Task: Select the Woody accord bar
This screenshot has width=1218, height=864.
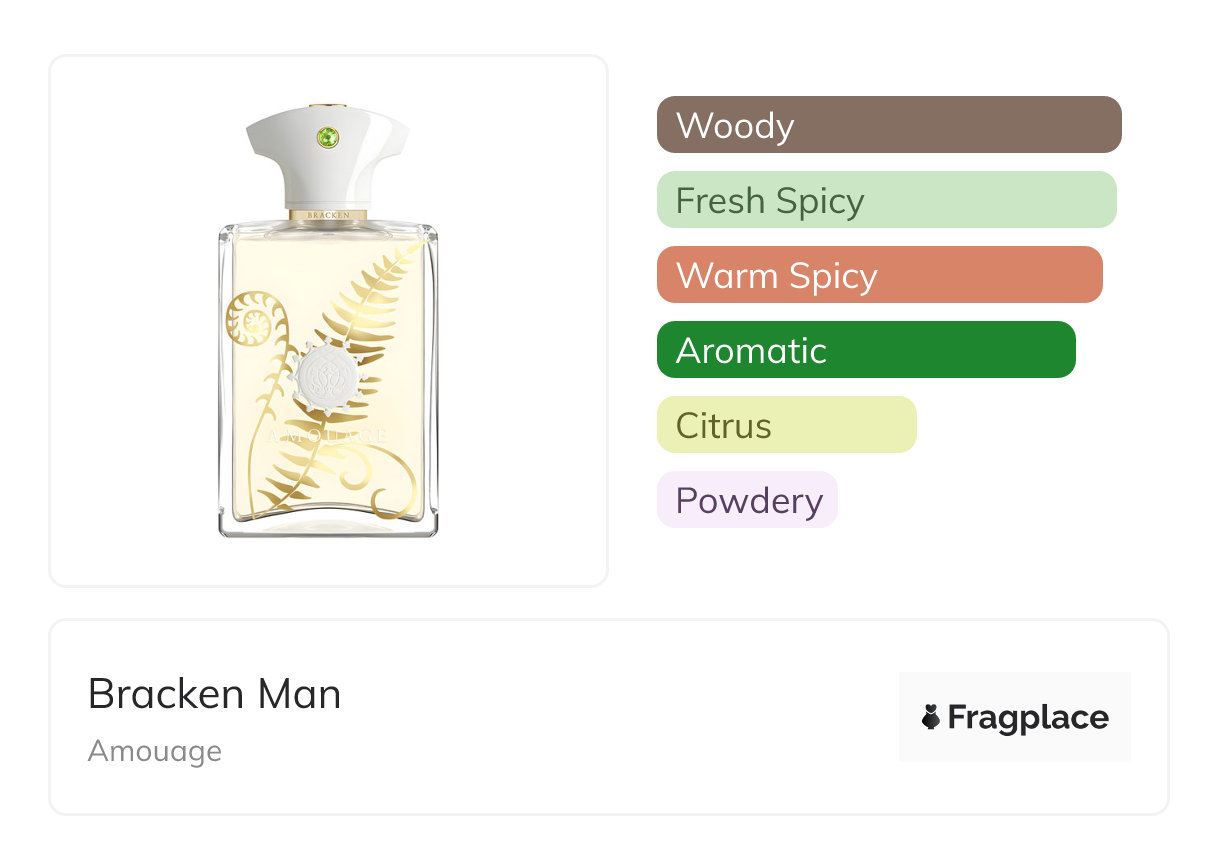Action: click(888, 125)
